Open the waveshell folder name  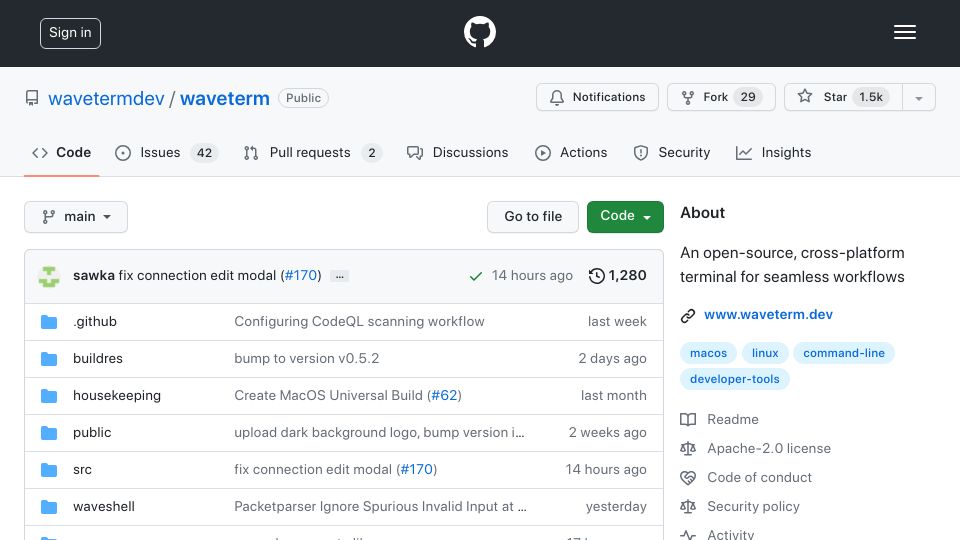[x=103, y=507]
